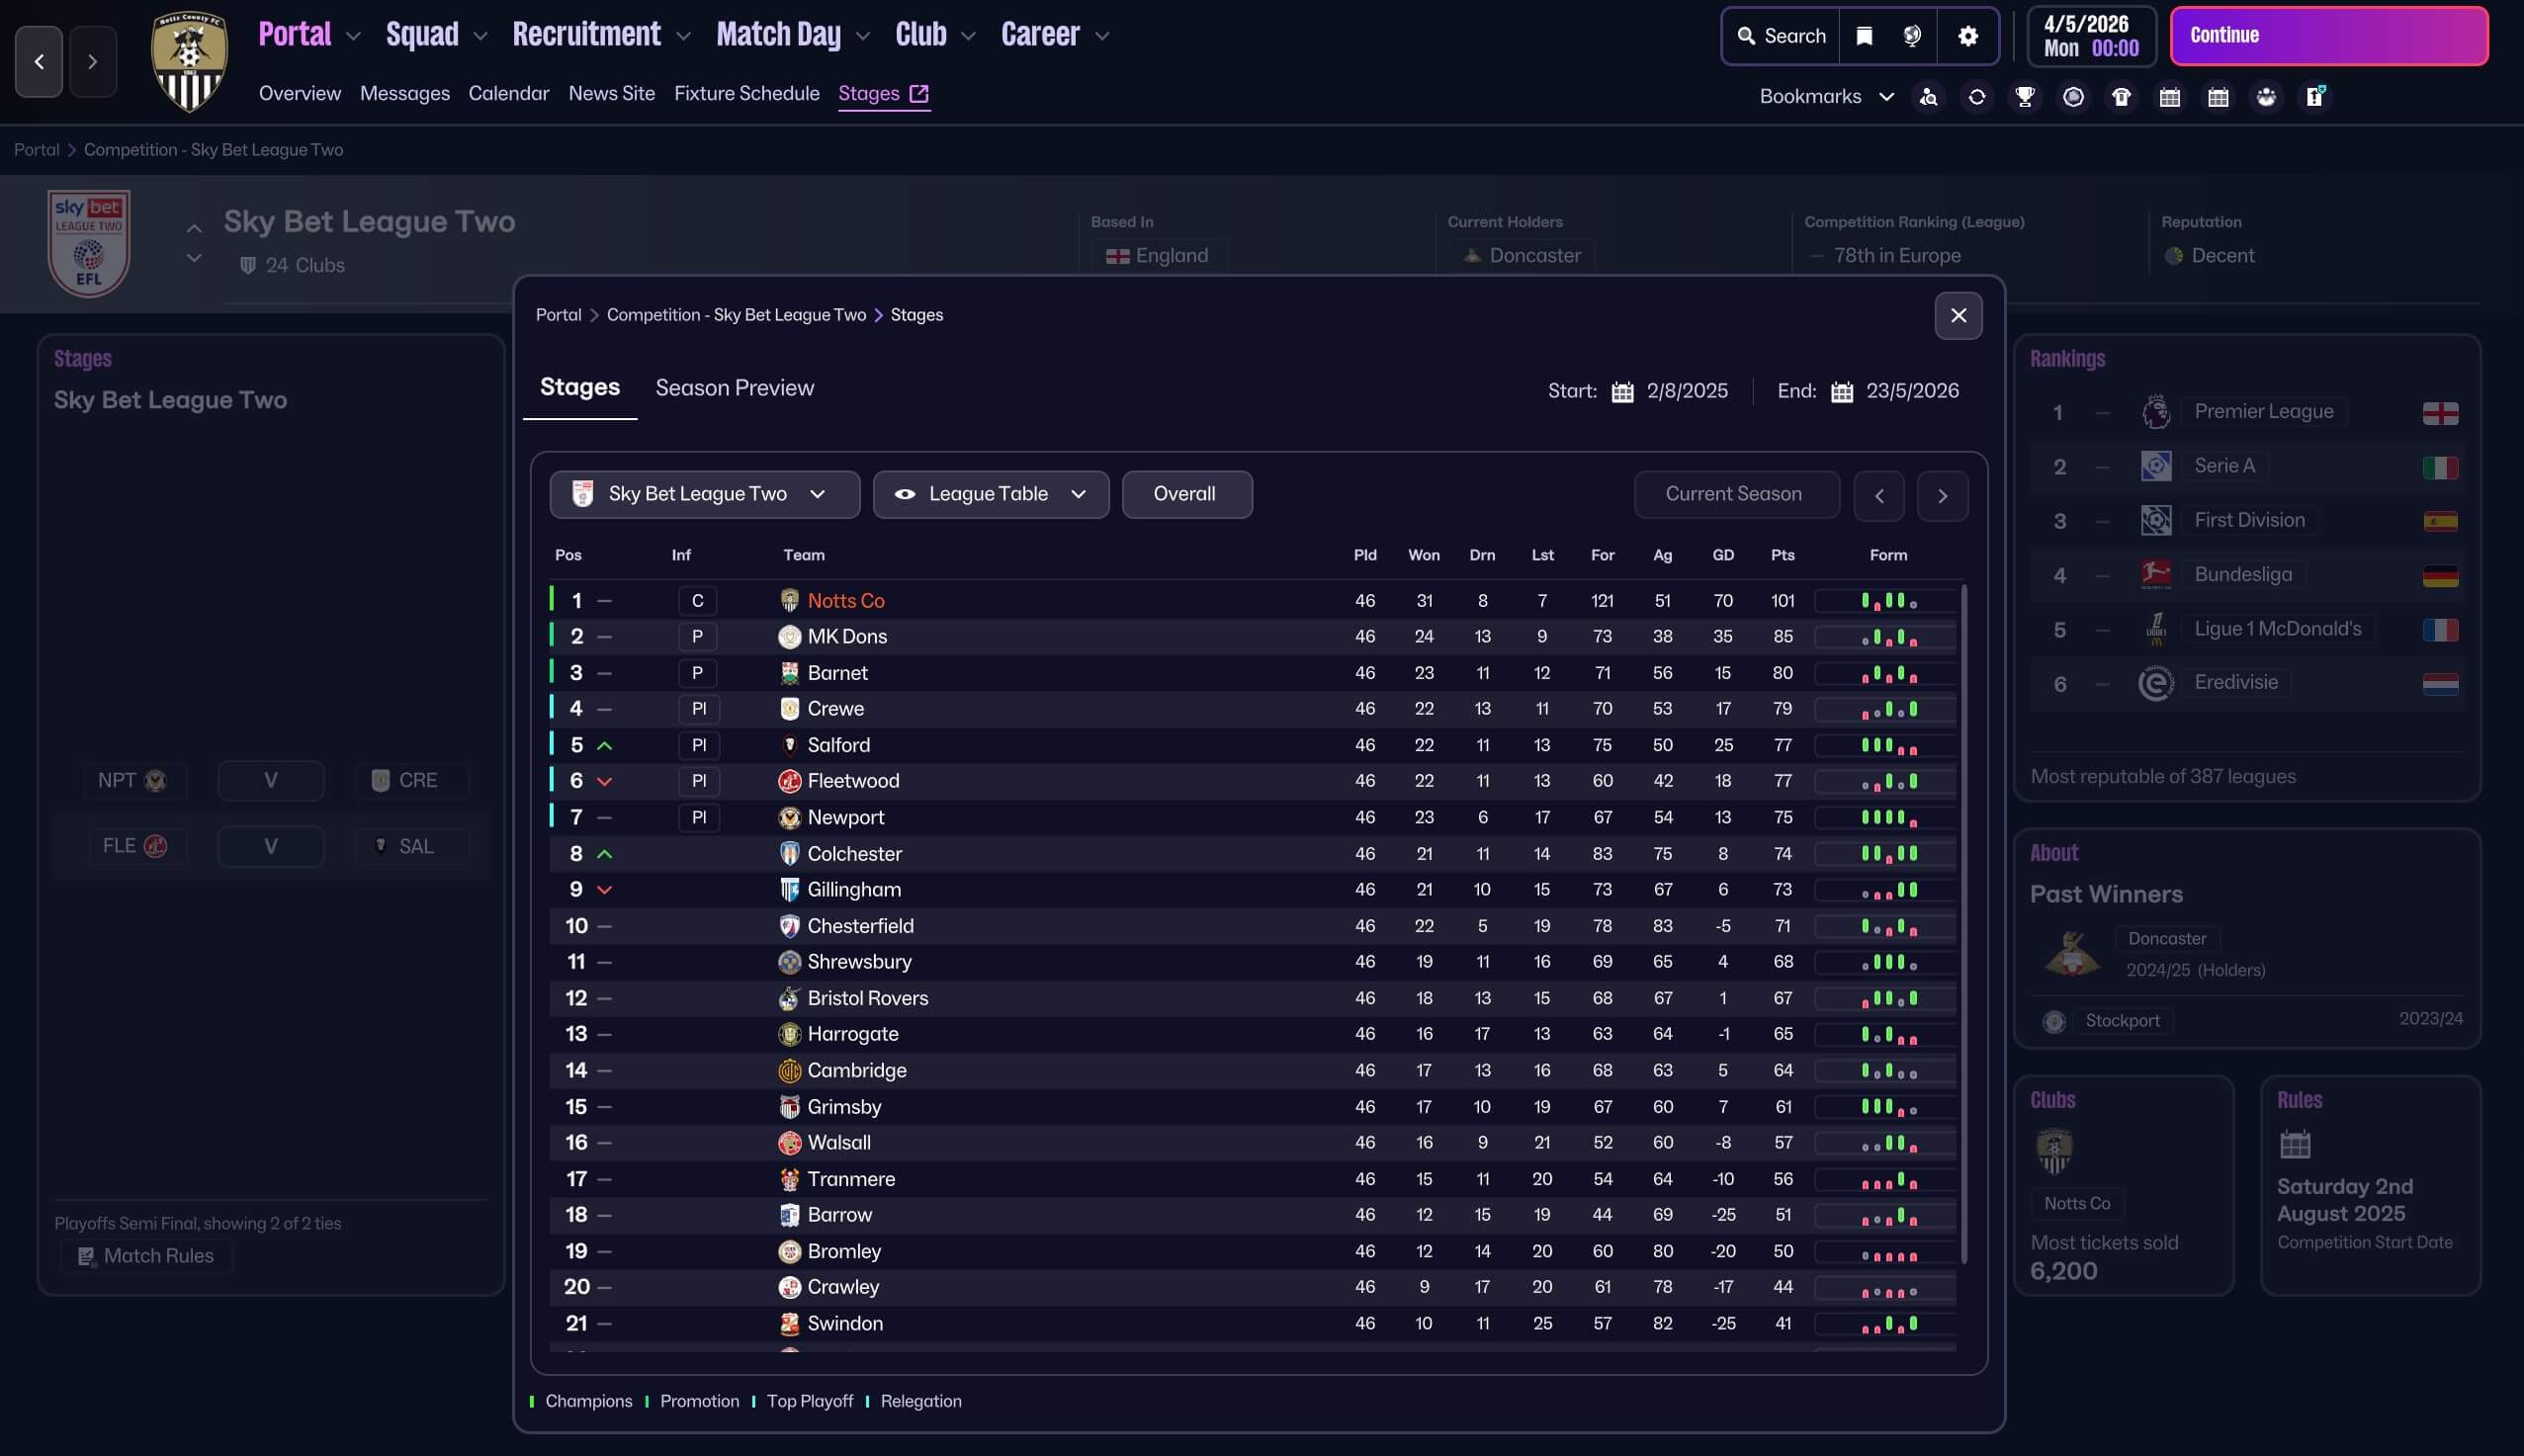Toggle the Overall table filter button

point(1186,494)
